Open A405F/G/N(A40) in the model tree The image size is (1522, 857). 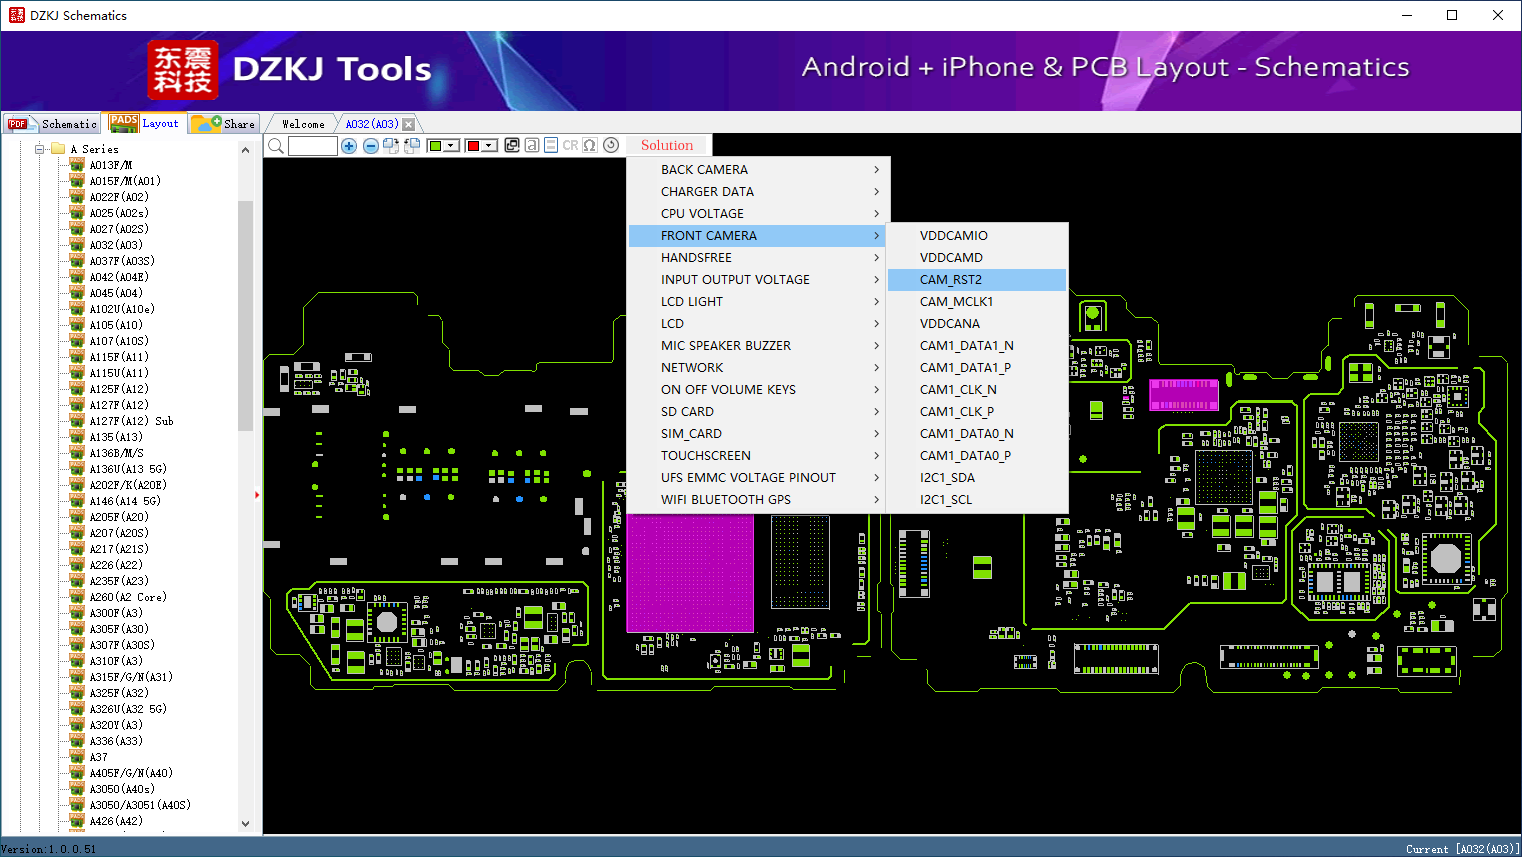click(x=131, y=773)
